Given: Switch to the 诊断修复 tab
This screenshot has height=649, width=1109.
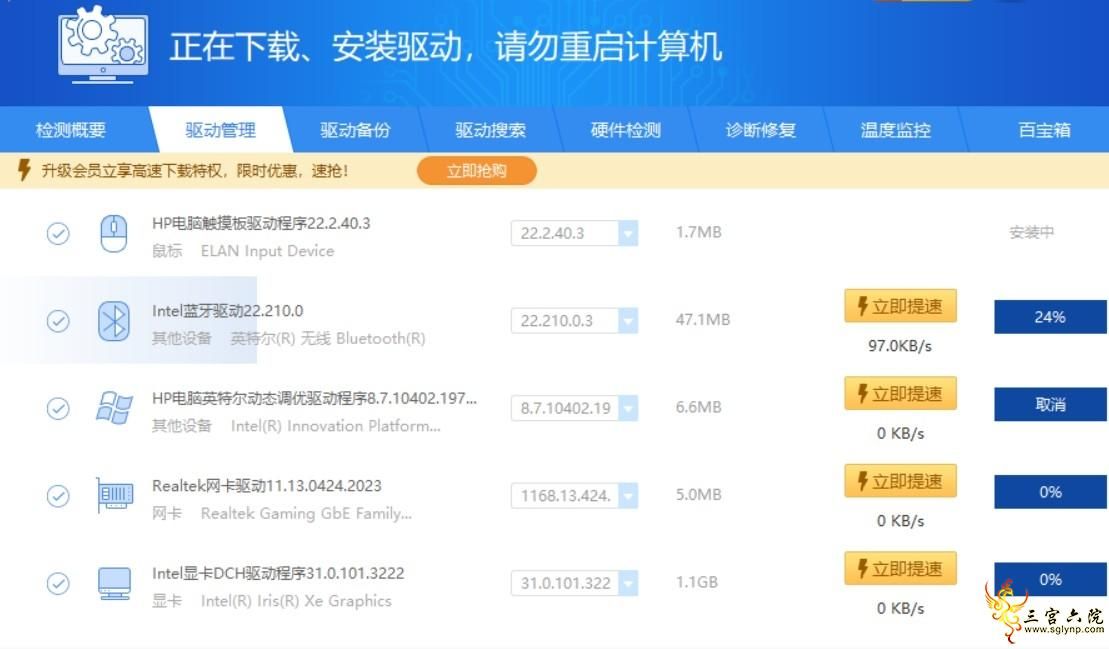Looking at the screenshot, I should click(761, 130).
